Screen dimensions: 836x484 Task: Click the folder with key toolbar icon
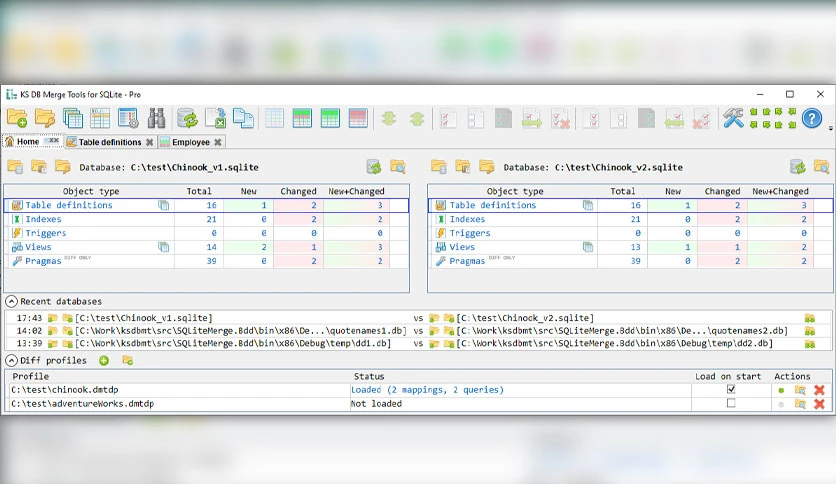tap(45, 118)
